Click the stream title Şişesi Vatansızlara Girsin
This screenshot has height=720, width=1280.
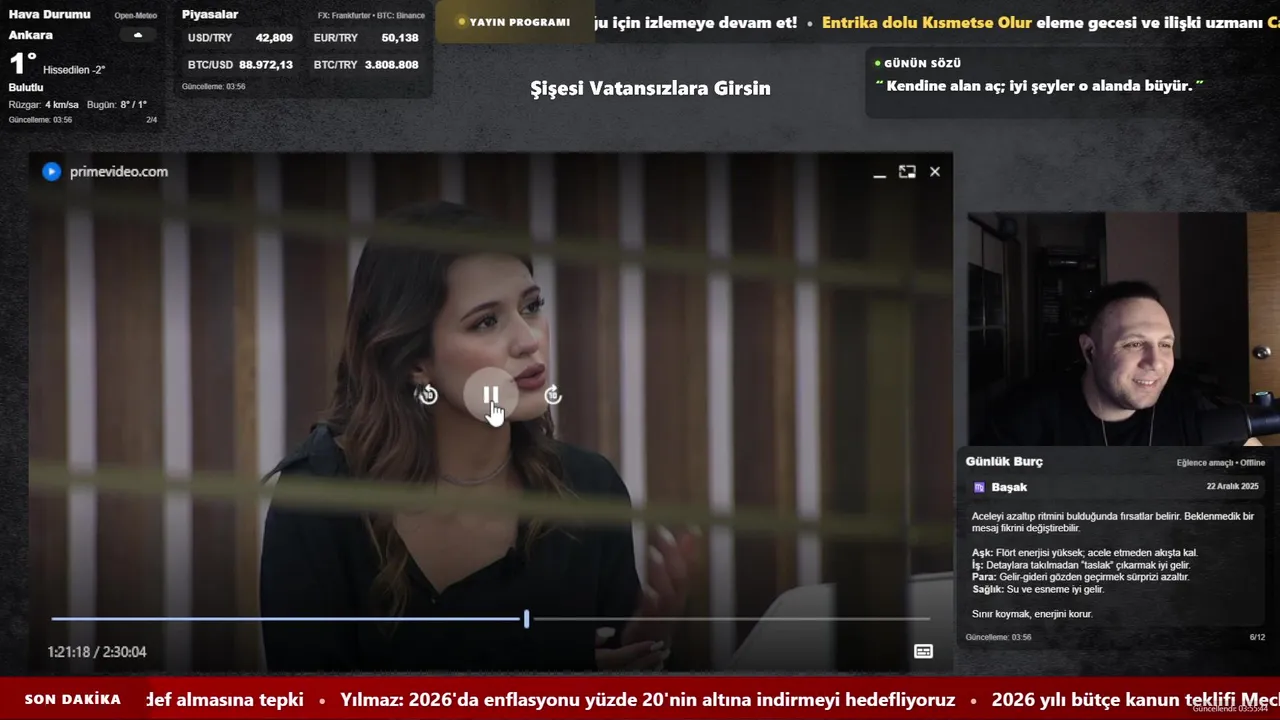click(650, 88)
